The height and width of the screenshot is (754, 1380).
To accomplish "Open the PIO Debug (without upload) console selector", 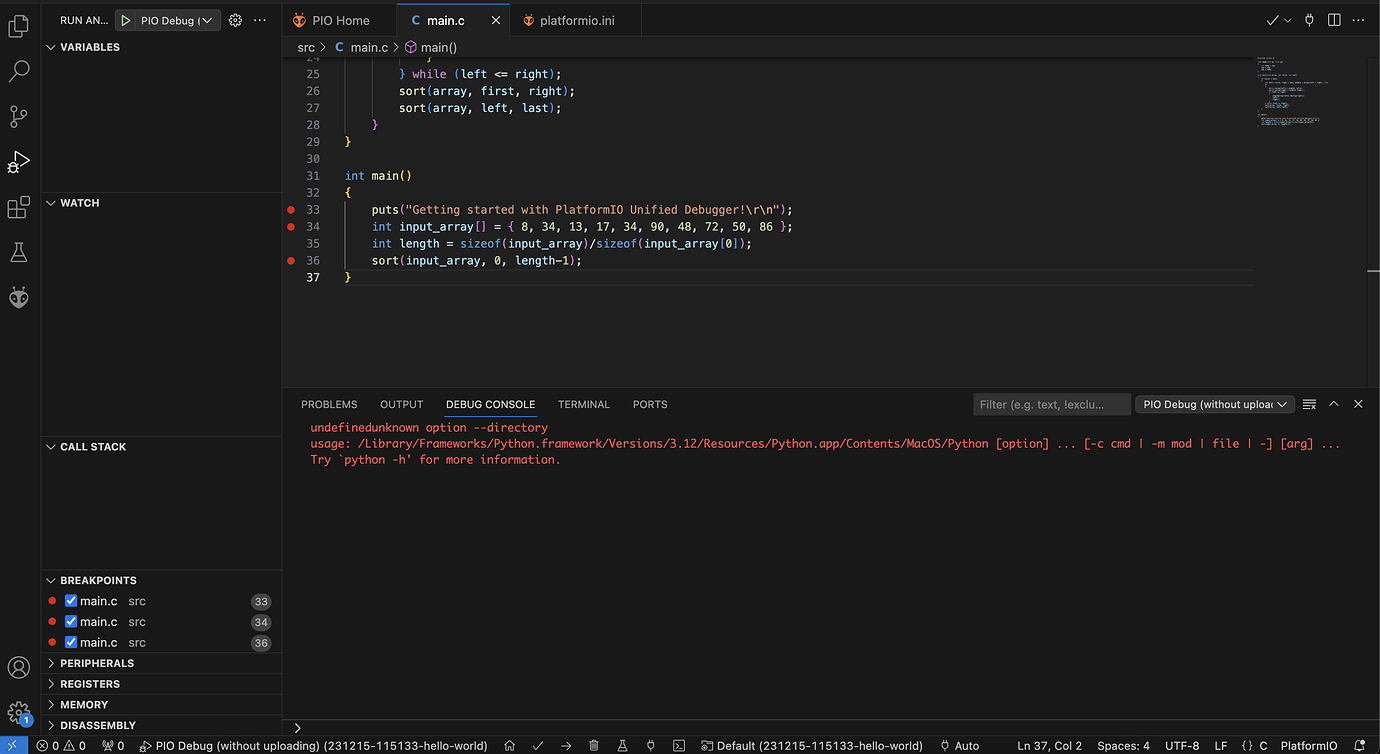I will 1215,404.
